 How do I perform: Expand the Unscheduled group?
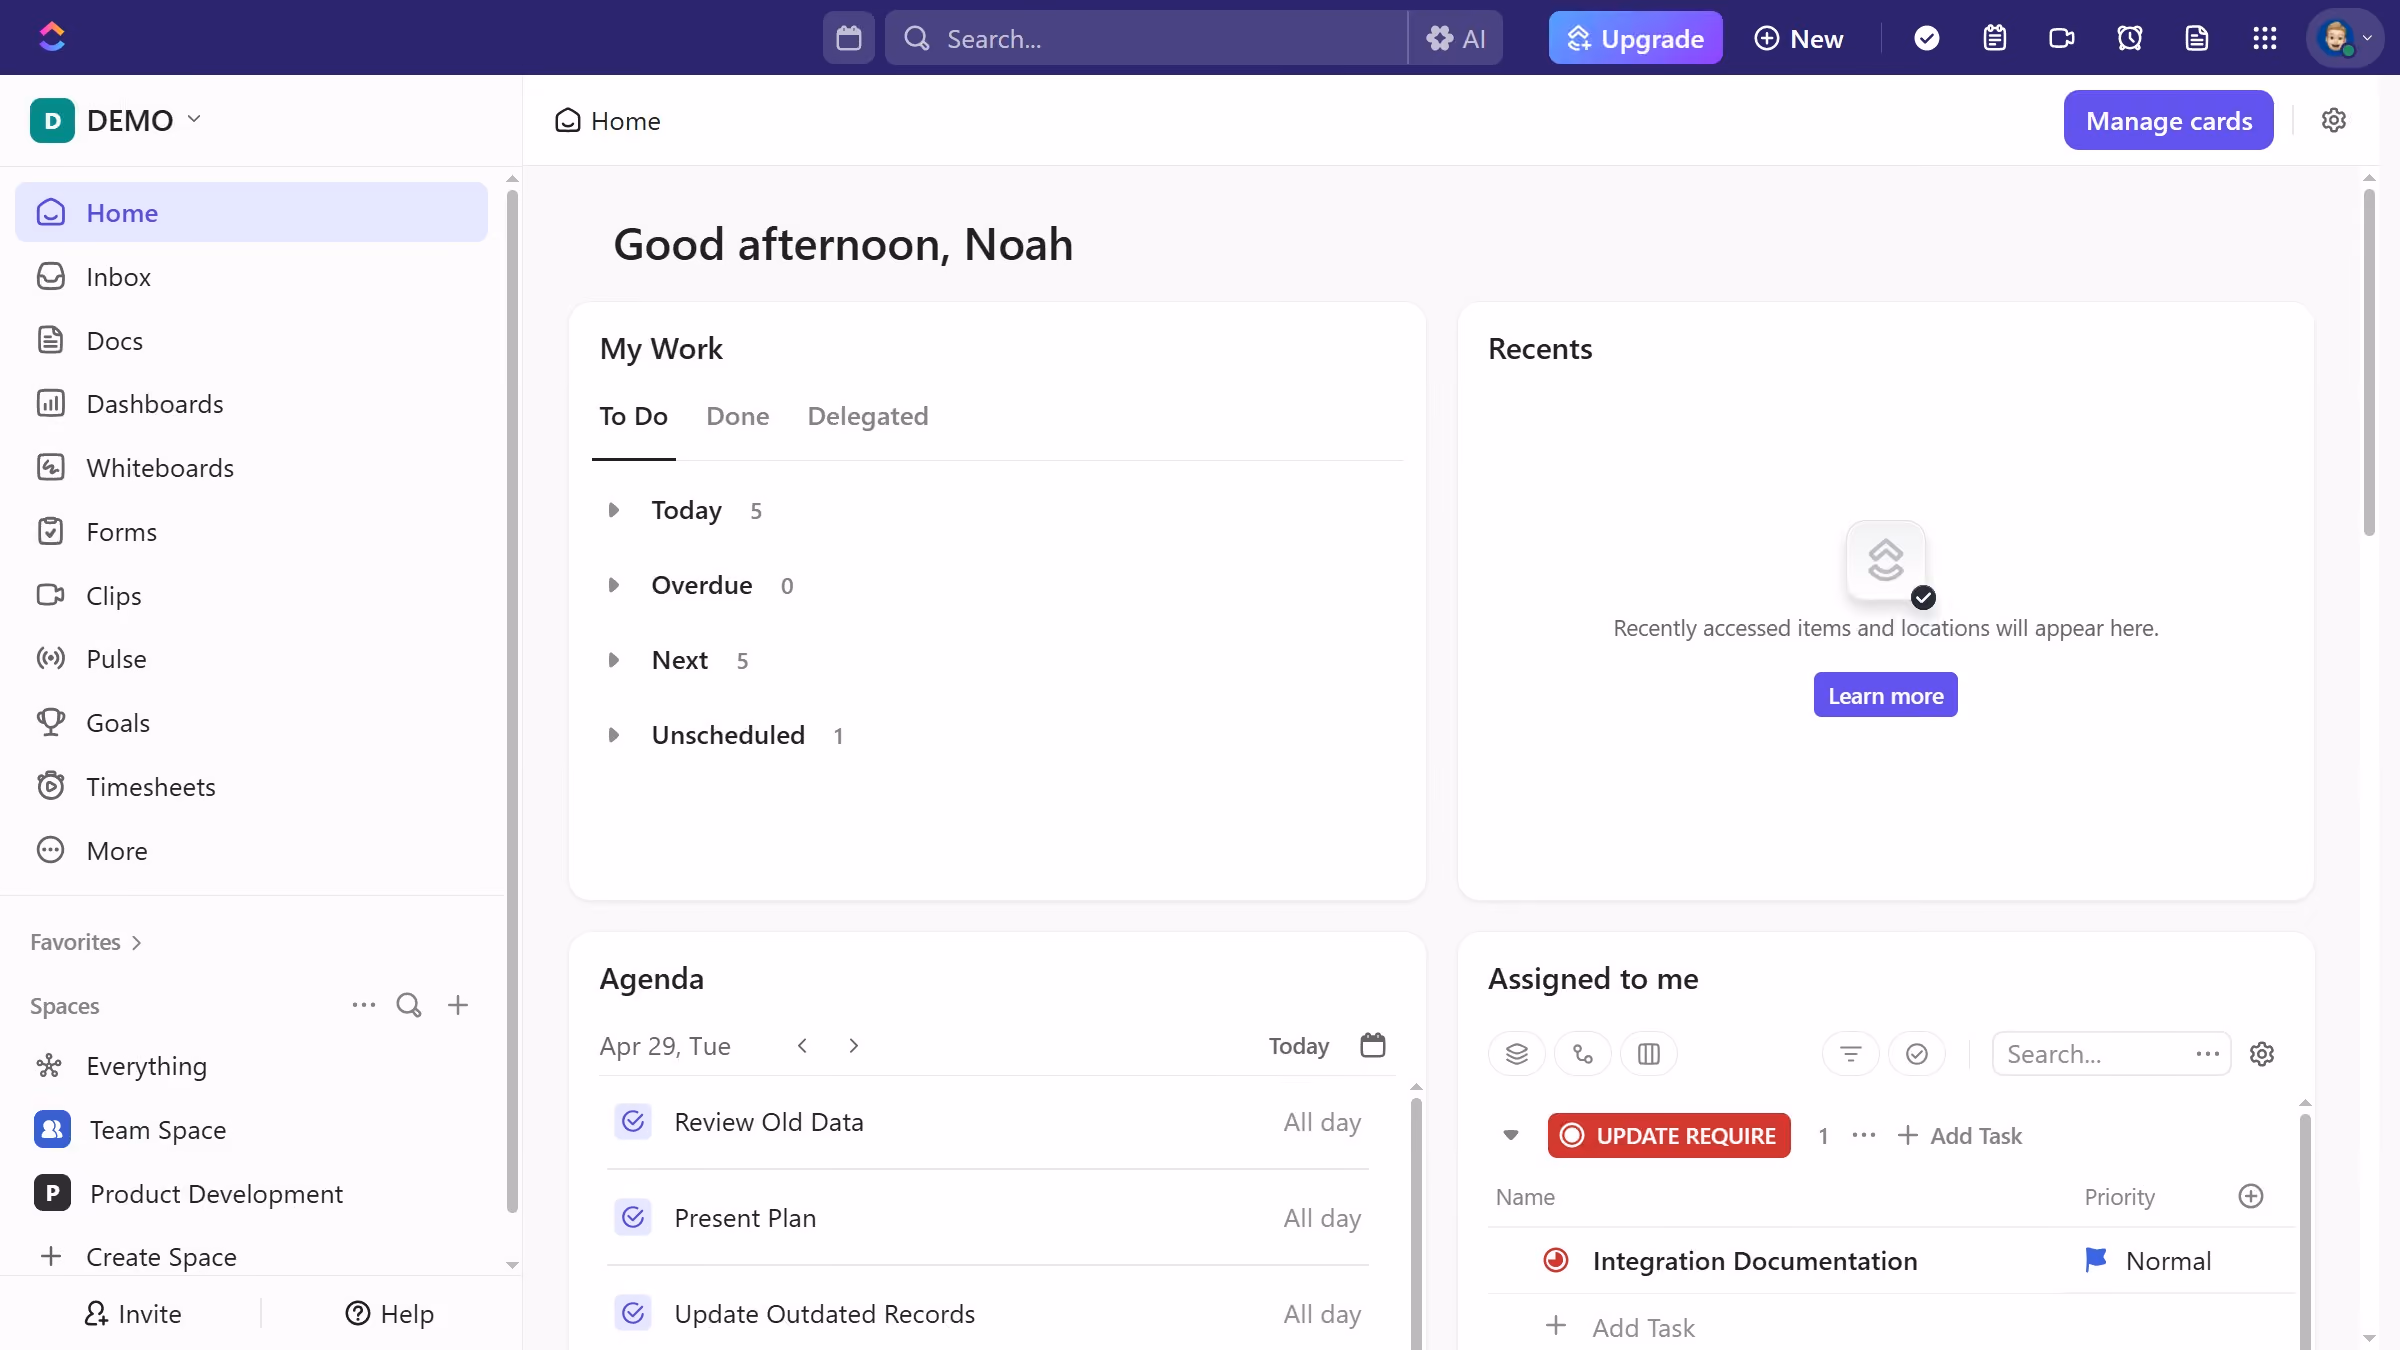point(614,735)
